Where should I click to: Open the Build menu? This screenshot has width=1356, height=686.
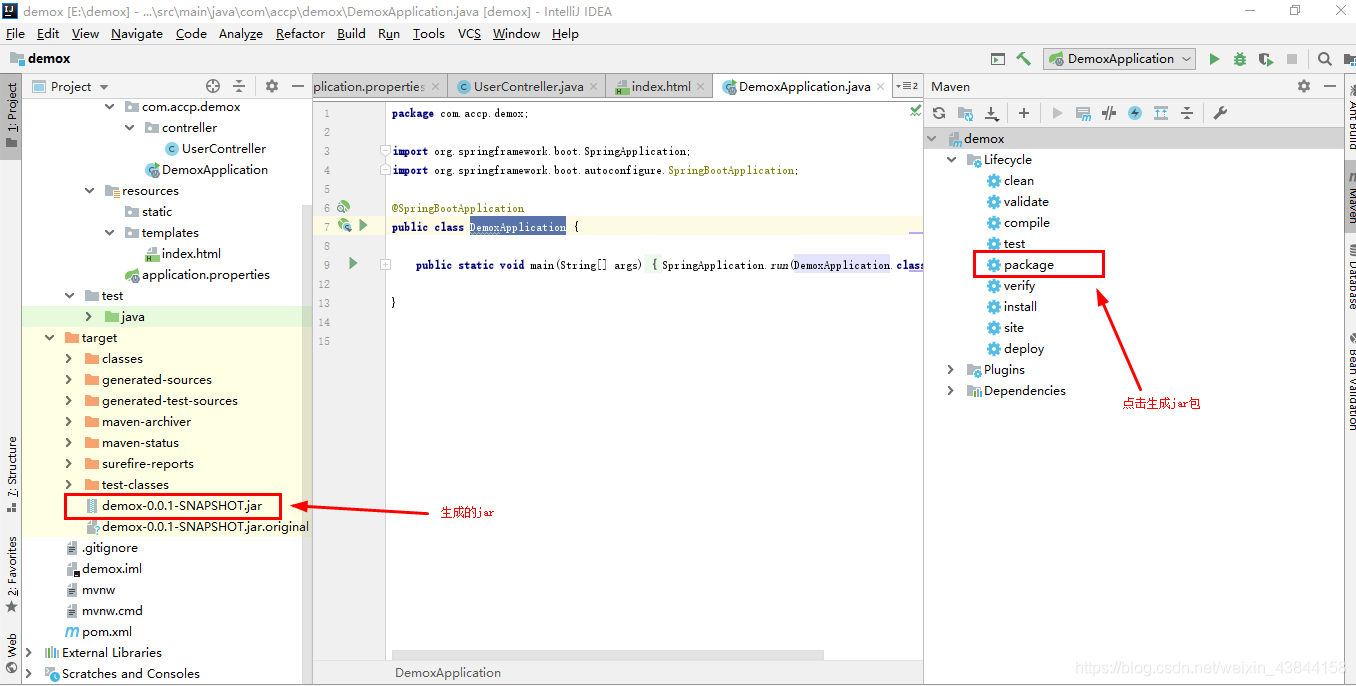(351, 34)
